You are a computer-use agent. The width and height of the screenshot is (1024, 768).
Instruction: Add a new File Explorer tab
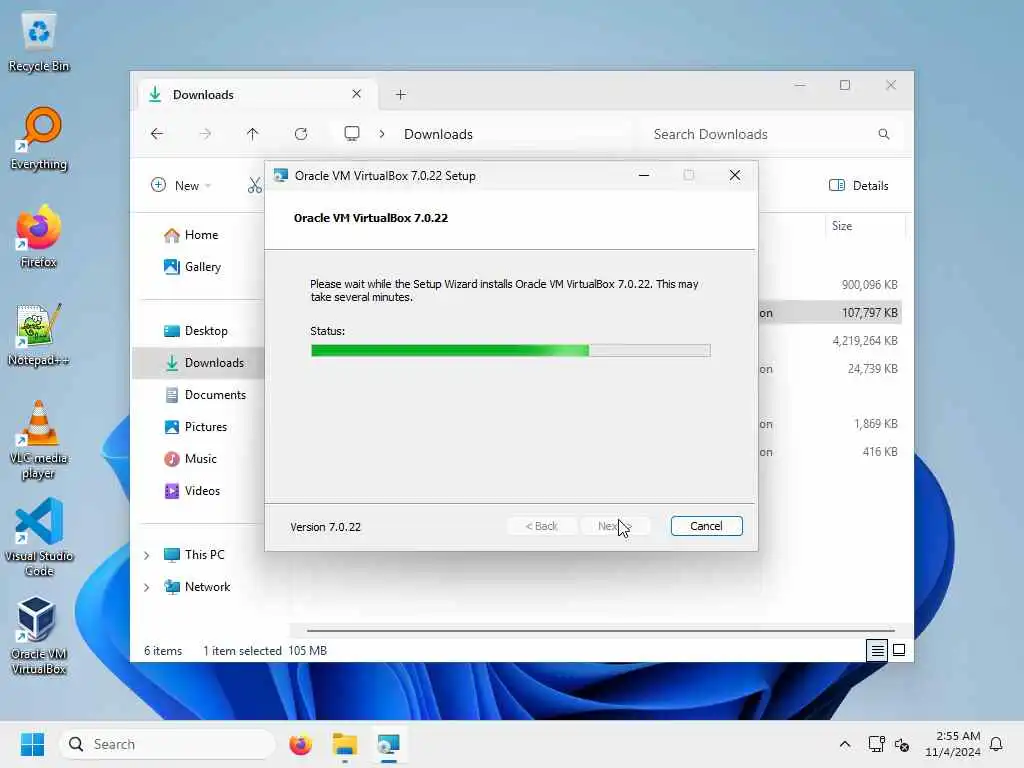(400, 95)
